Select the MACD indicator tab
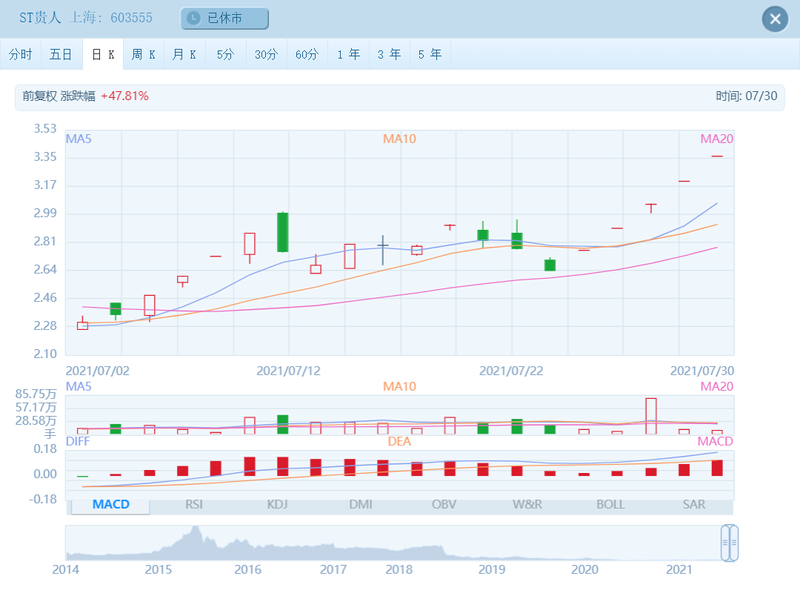 (111, 505)
